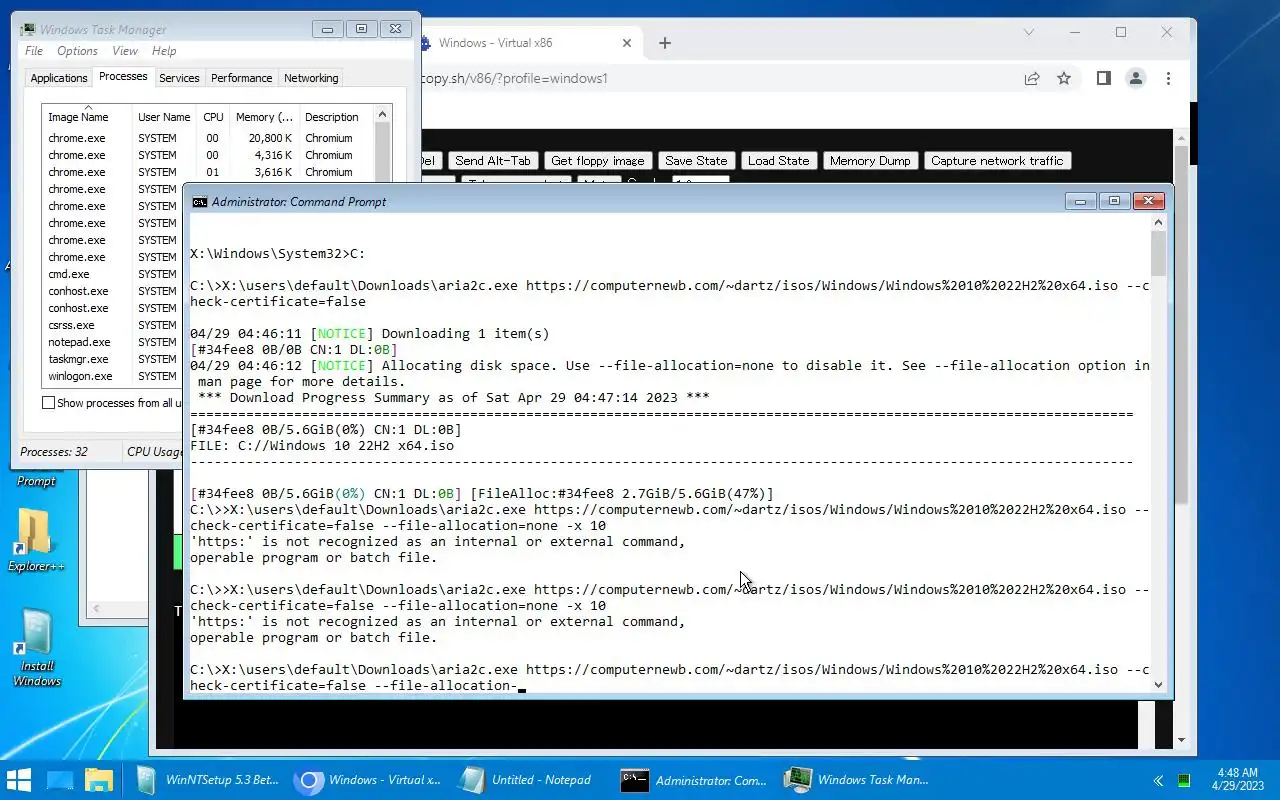Open the Install Windows desktop shortcut
This screenshot has width=1280, height=800.
coord(36,648)
